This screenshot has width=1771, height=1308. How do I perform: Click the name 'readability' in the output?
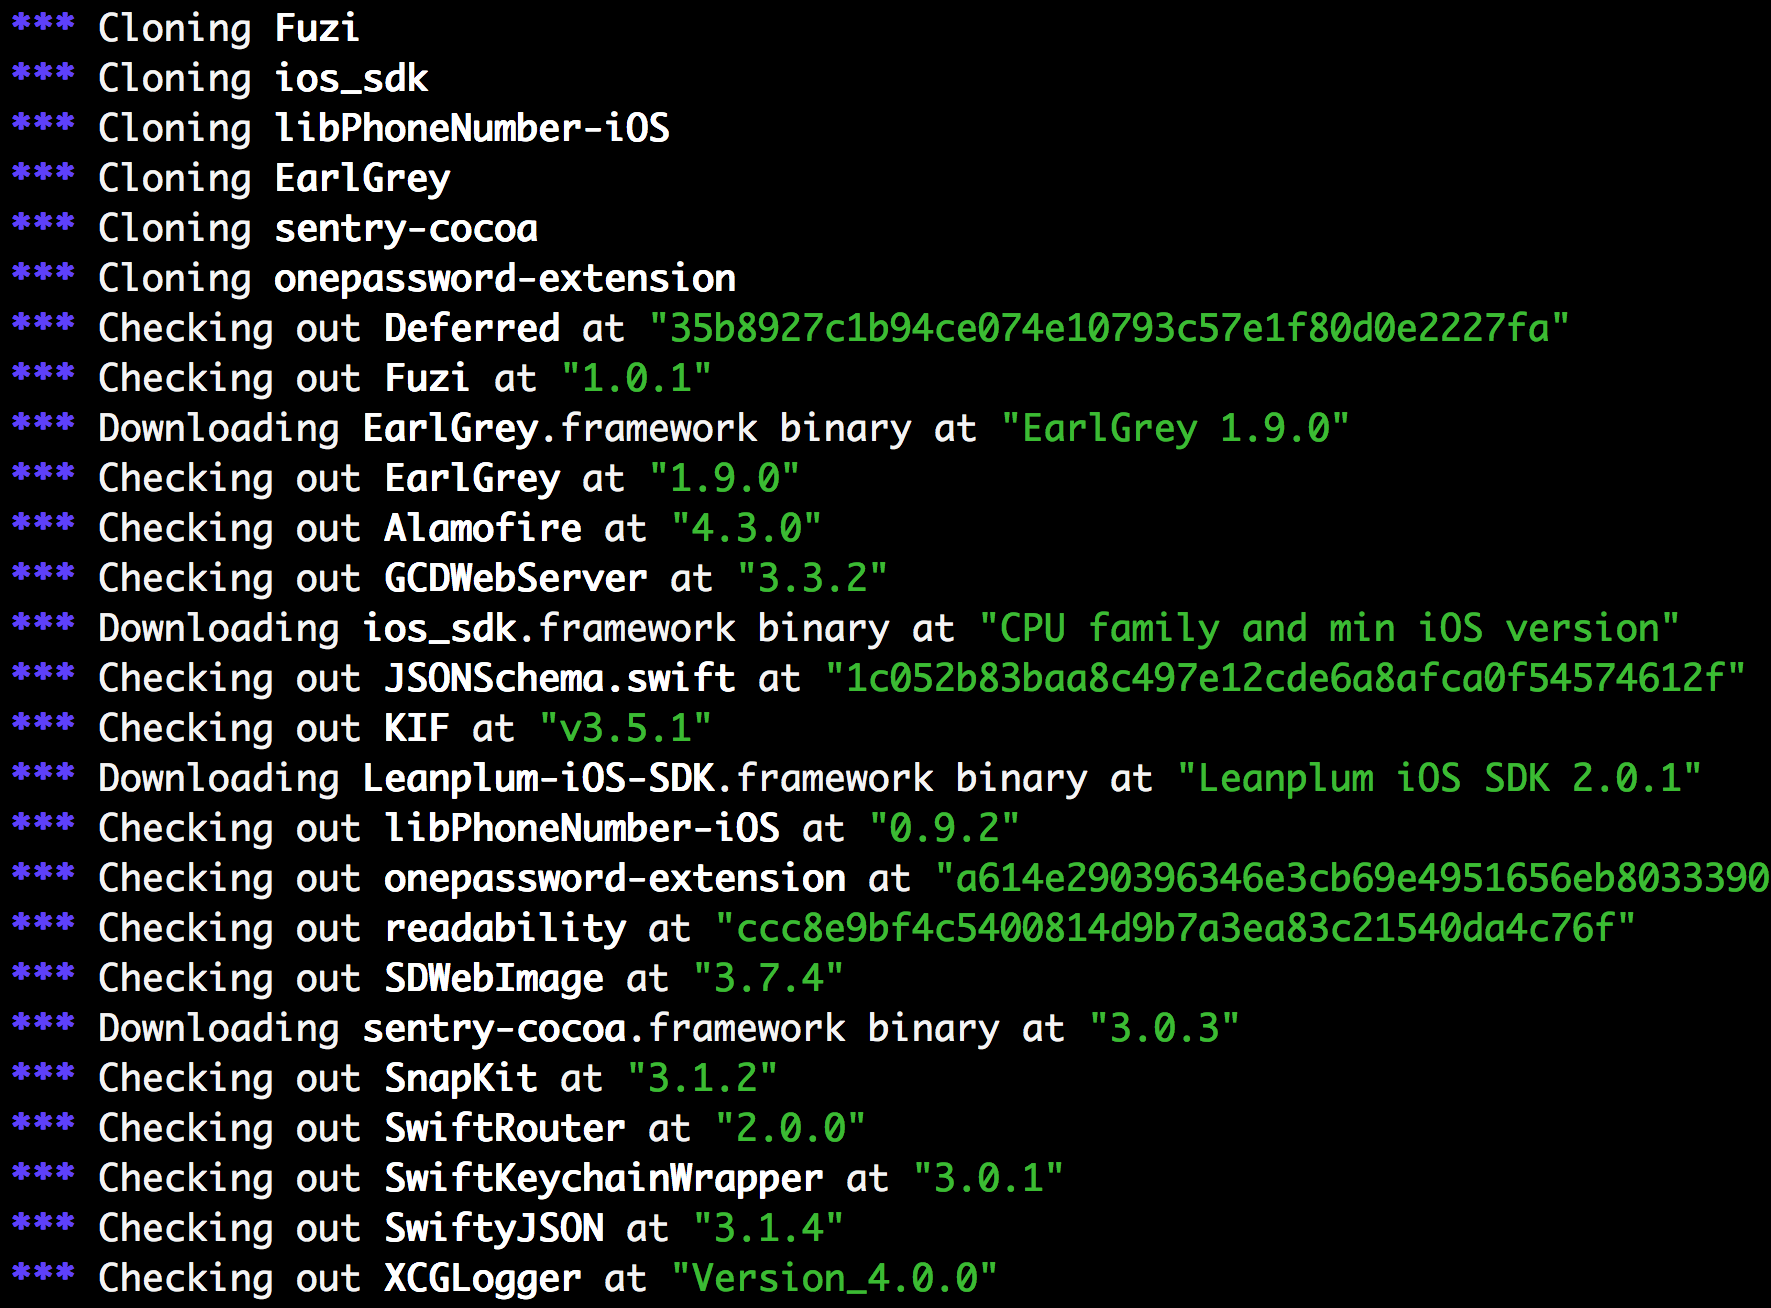click(505, 928)
